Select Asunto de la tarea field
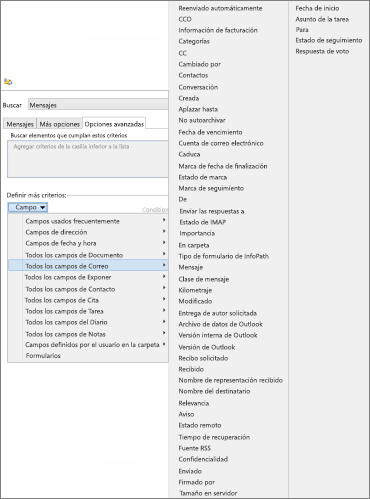Viewport: 370px width, 499px height. click(x=322, y=19)
